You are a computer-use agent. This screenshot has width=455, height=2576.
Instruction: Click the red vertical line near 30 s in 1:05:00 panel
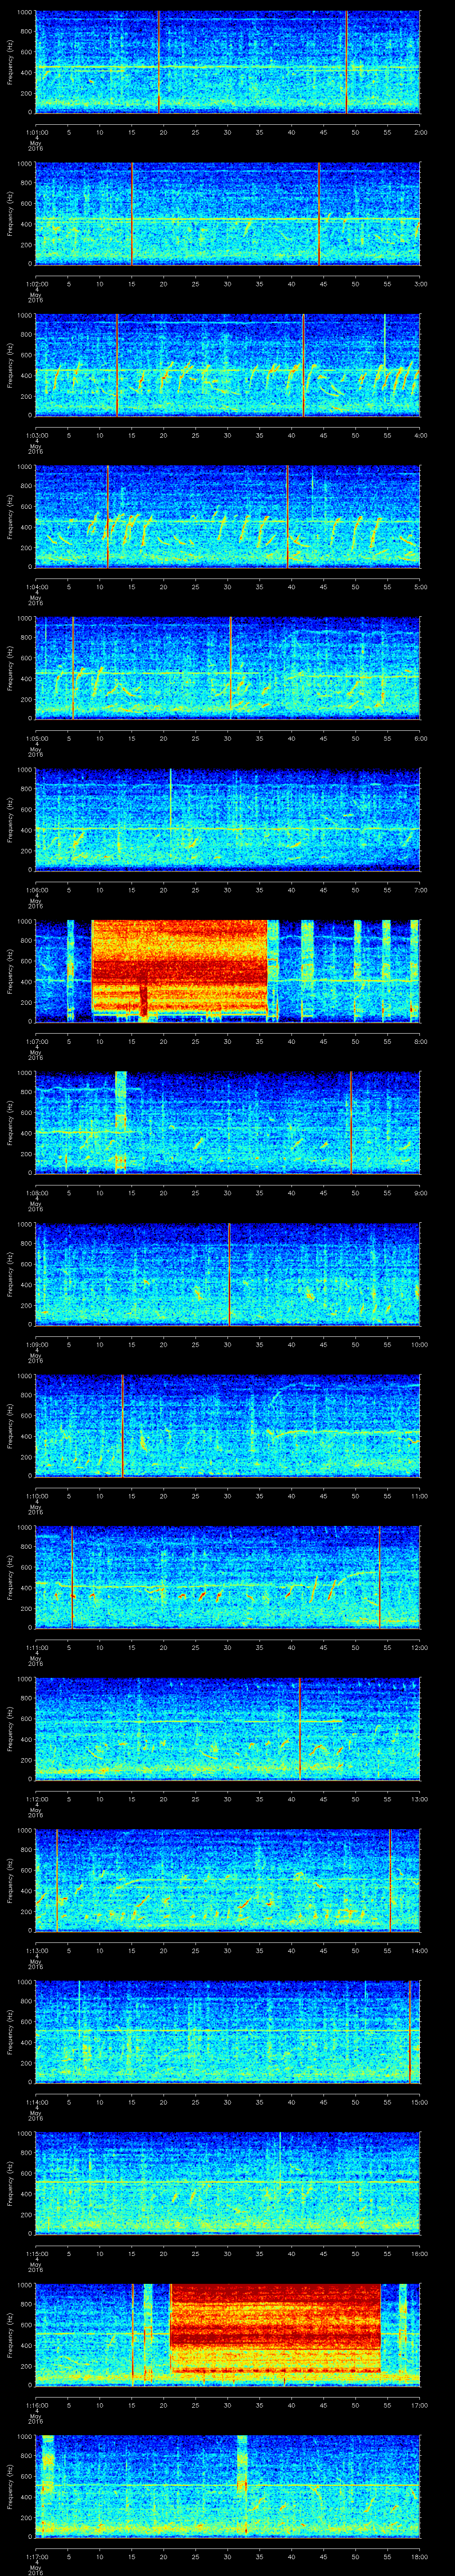click(230, 669)
